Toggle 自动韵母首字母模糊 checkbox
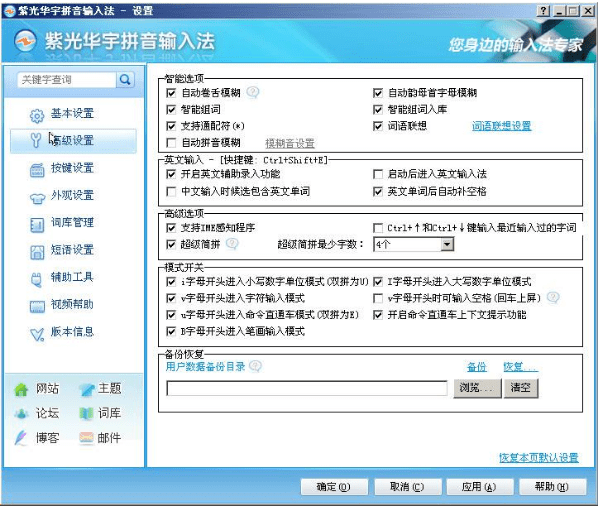Image resolution: width=600 pixels, height=510 pixels. (378, 93)
